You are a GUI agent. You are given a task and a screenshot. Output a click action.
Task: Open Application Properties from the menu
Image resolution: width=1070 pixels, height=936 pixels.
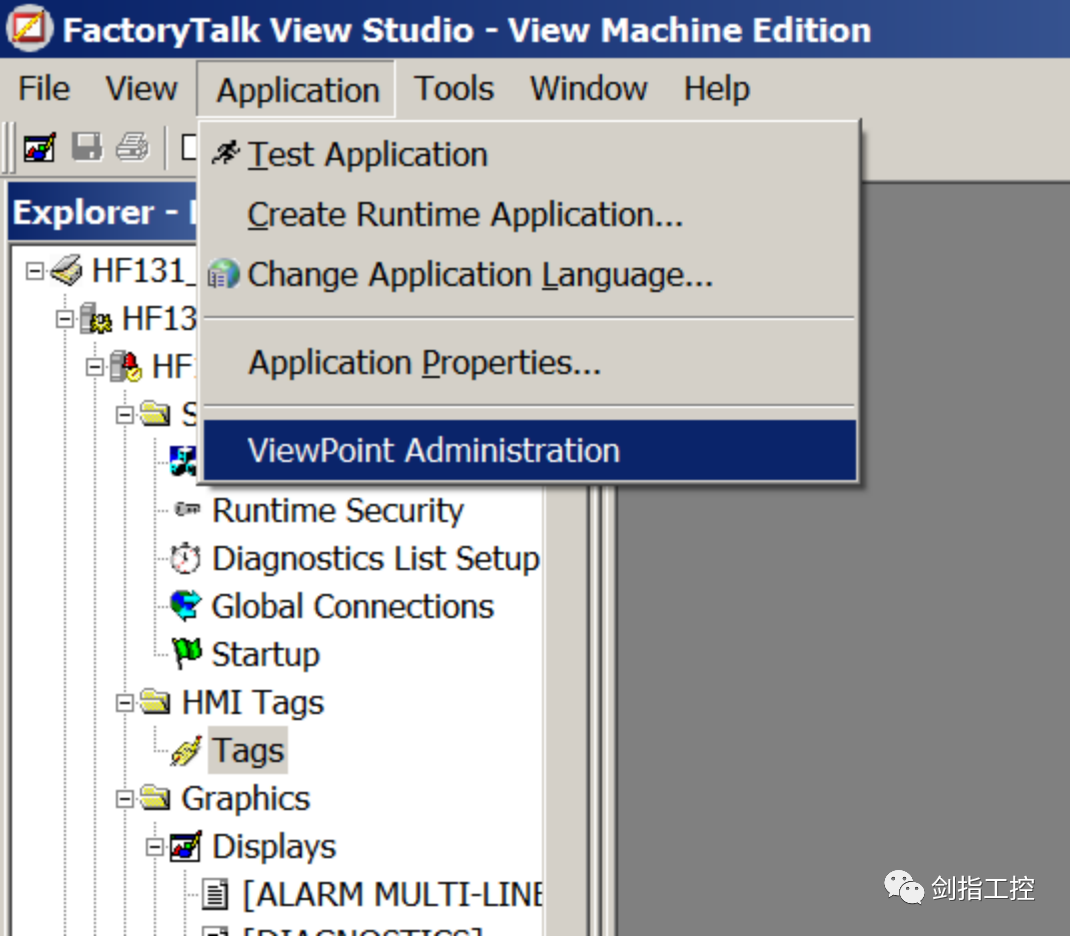[424, 362]
